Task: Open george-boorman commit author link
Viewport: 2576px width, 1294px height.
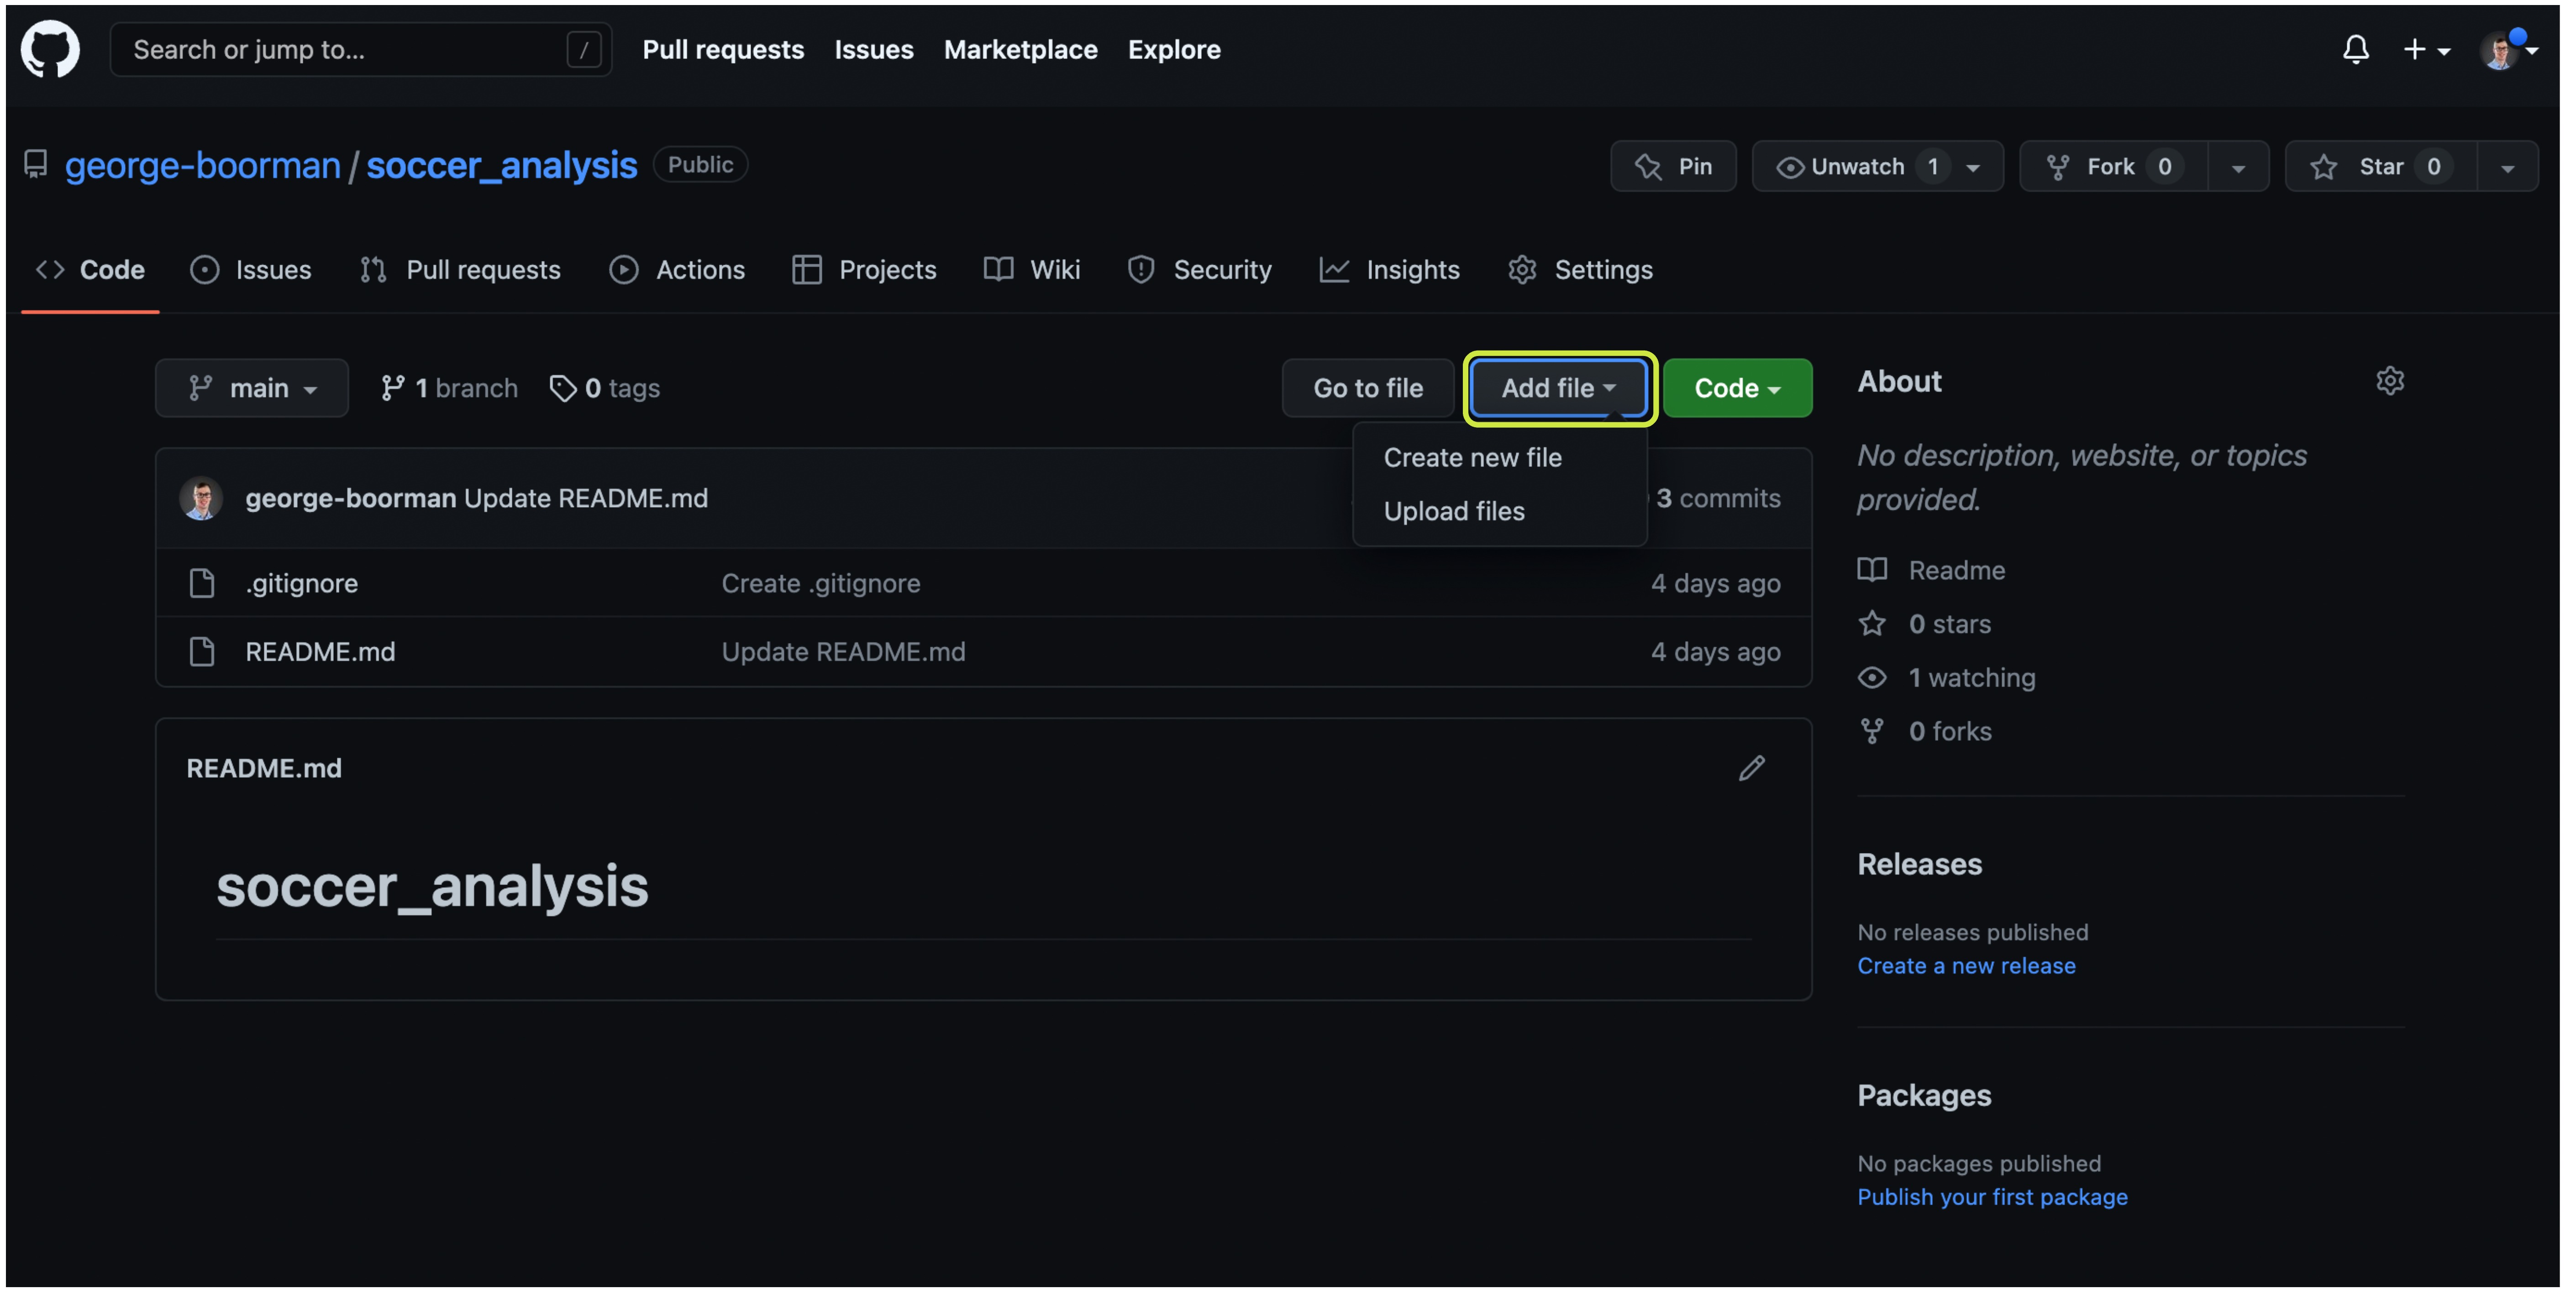Action: pyautogui.click(x=351, y=498)
